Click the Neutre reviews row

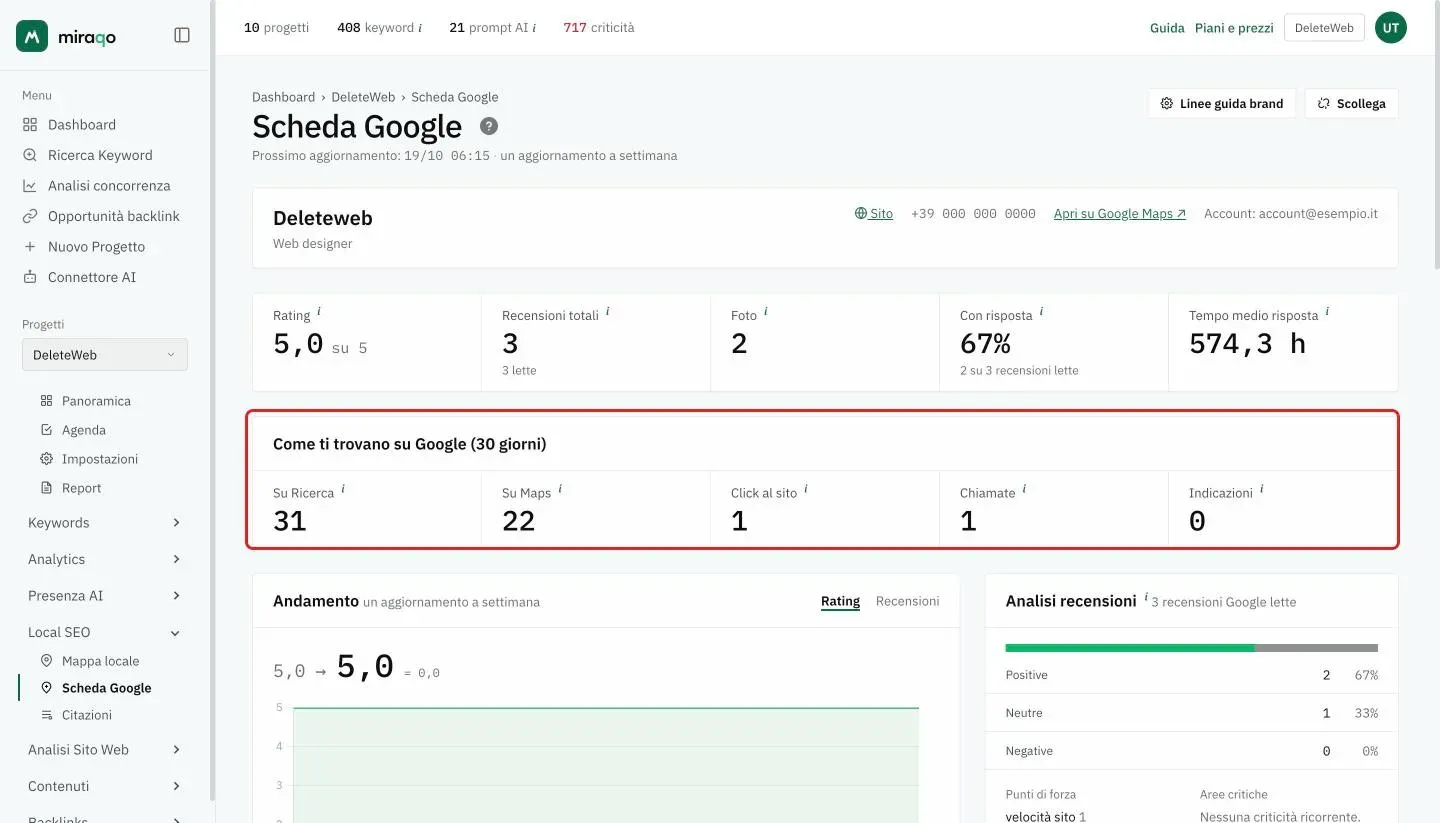point(1192,713)
